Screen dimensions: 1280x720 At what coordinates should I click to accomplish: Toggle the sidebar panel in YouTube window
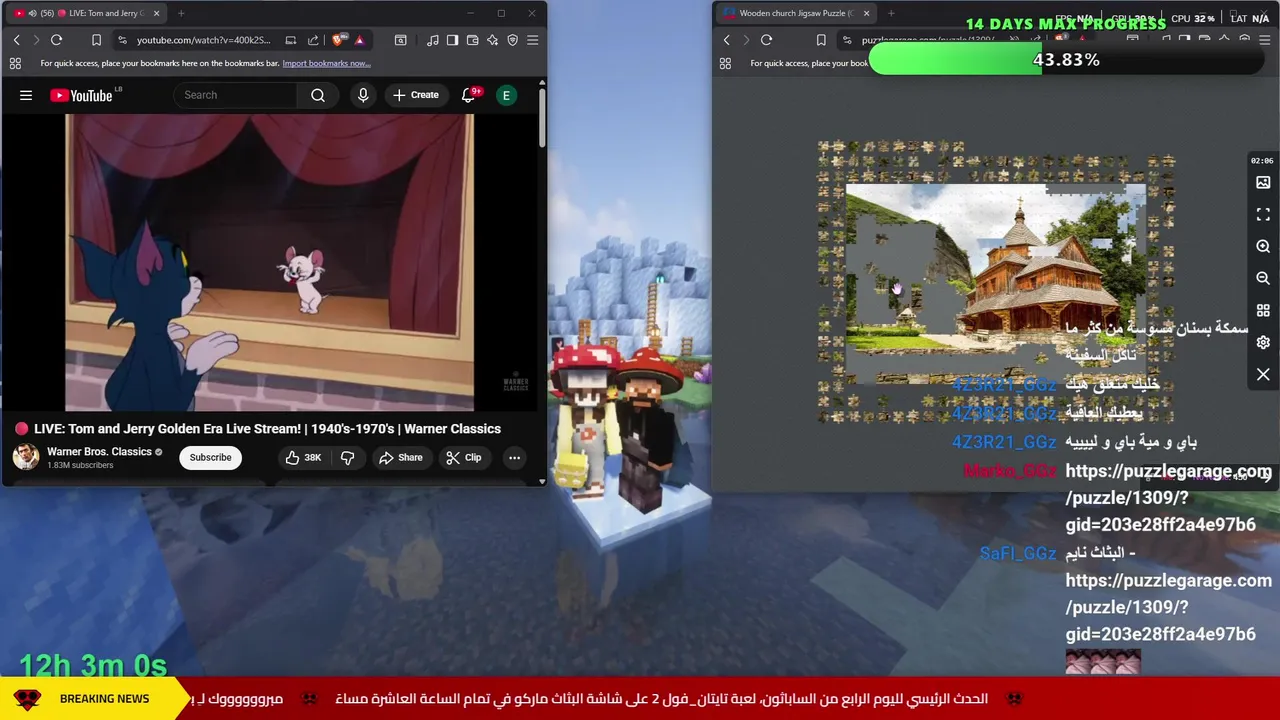[452, 40]
